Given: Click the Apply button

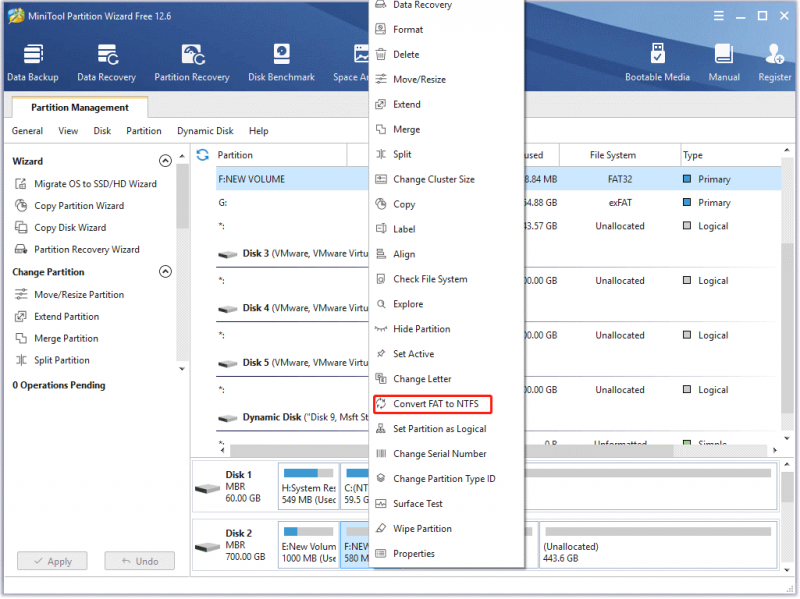Looking at the screenshot, I should pyautogui.click(x=52, y=561).
